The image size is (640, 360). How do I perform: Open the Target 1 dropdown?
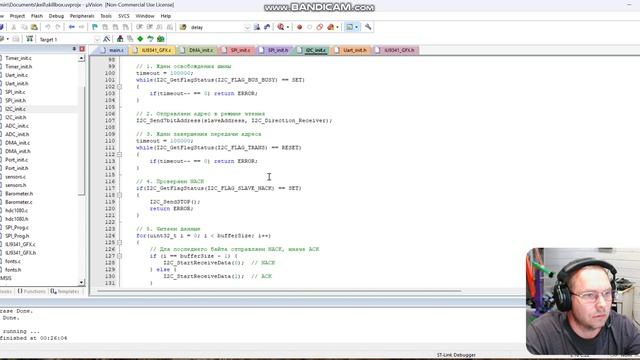coord(97,40)
